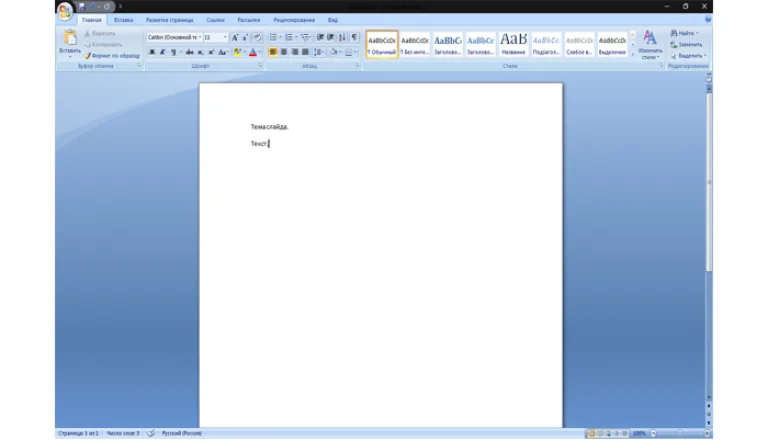
Task: Click the Decrease Indent icon
Action: [320, 38]
